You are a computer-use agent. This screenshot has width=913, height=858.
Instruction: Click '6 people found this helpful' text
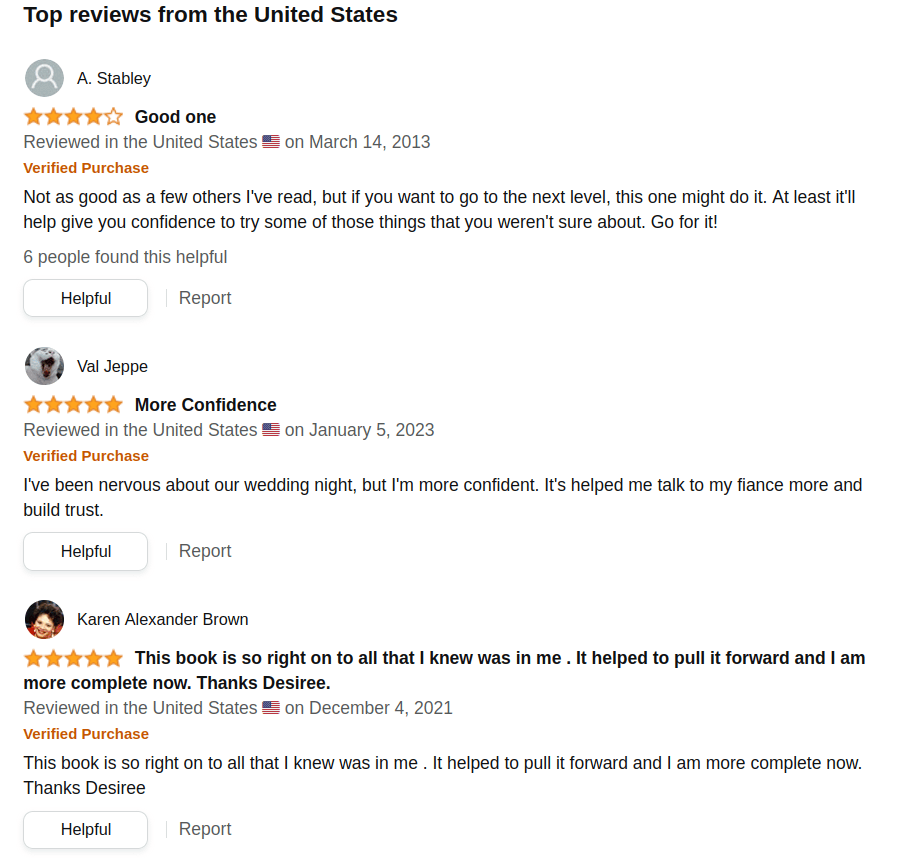pos(125,257)
